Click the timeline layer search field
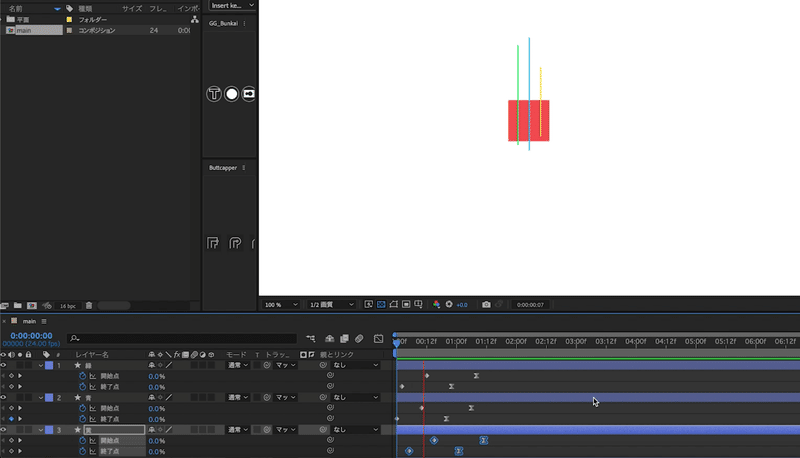 coord(182,338)
